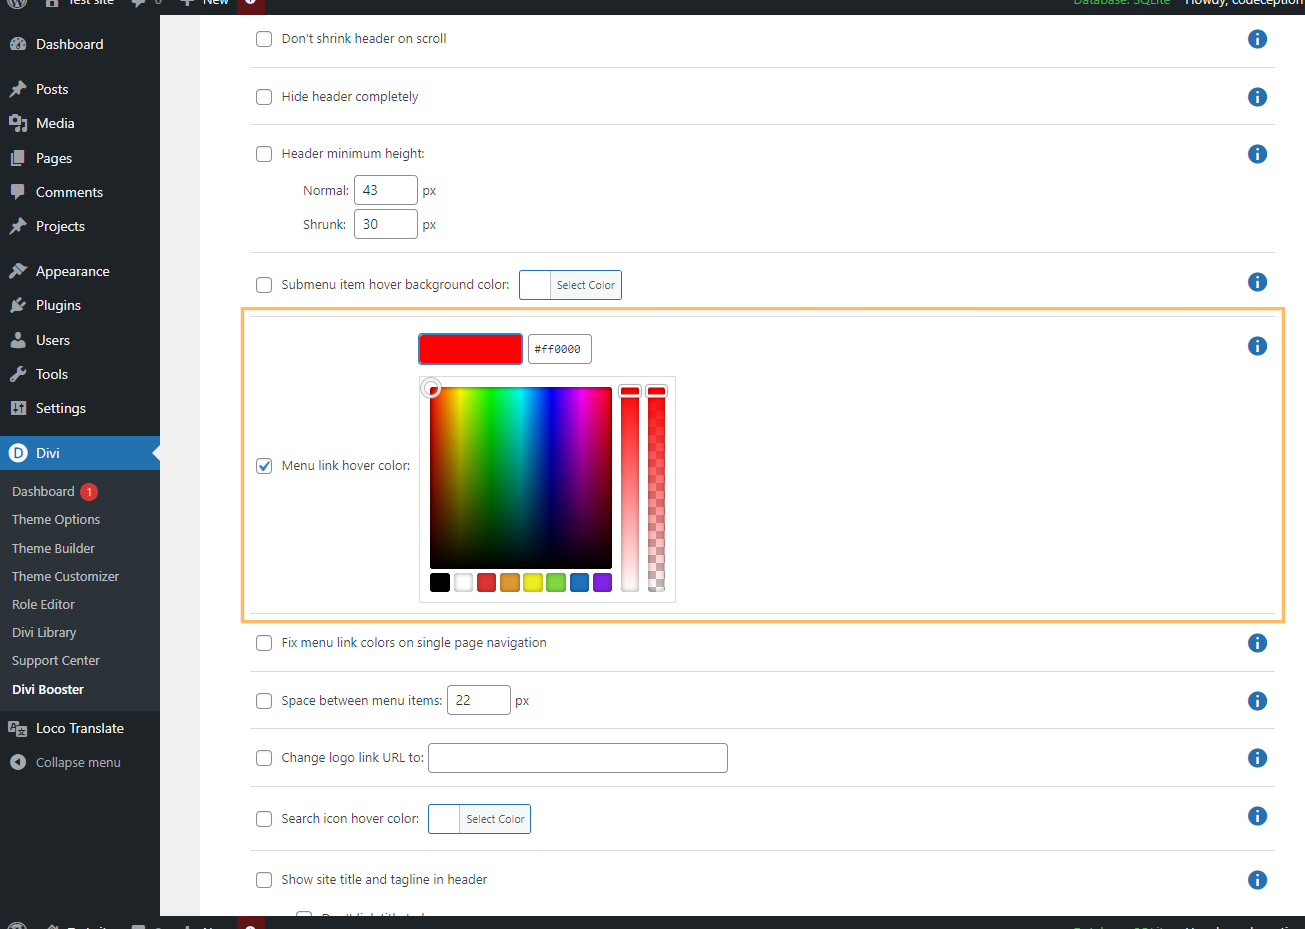Click the Shrunk height input field

386,224
